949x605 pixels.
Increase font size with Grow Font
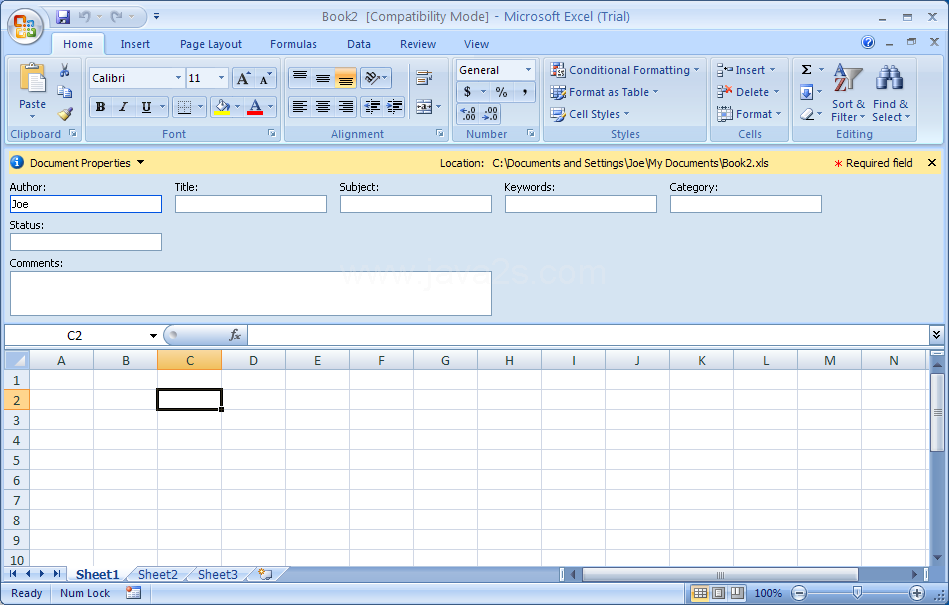point(243,78)
